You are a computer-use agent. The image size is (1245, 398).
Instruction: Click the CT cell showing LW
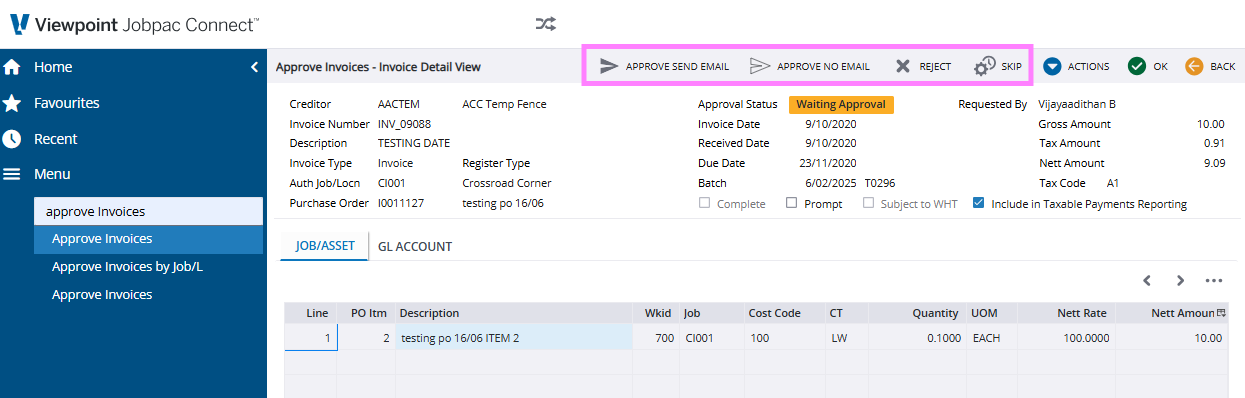[x=847, y=338]
